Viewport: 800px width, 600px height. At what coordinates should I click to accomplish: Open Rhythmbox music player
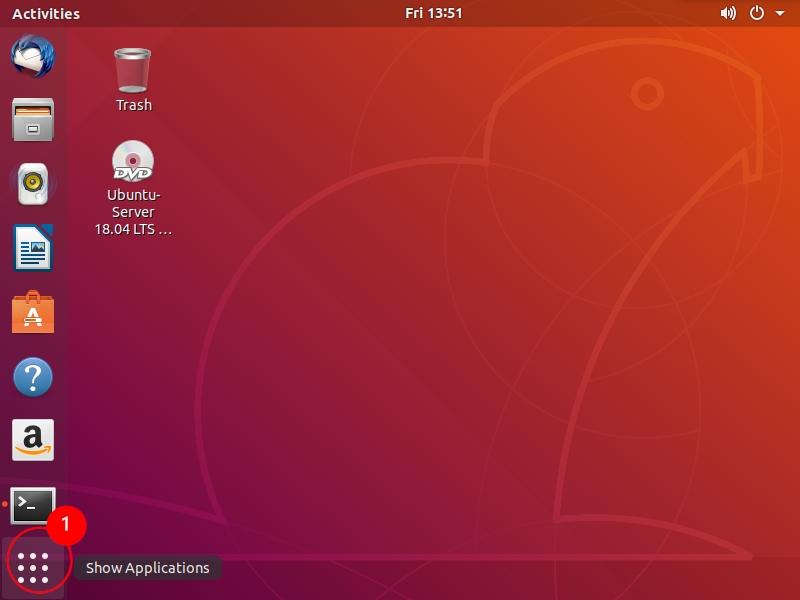pos(32,184)
